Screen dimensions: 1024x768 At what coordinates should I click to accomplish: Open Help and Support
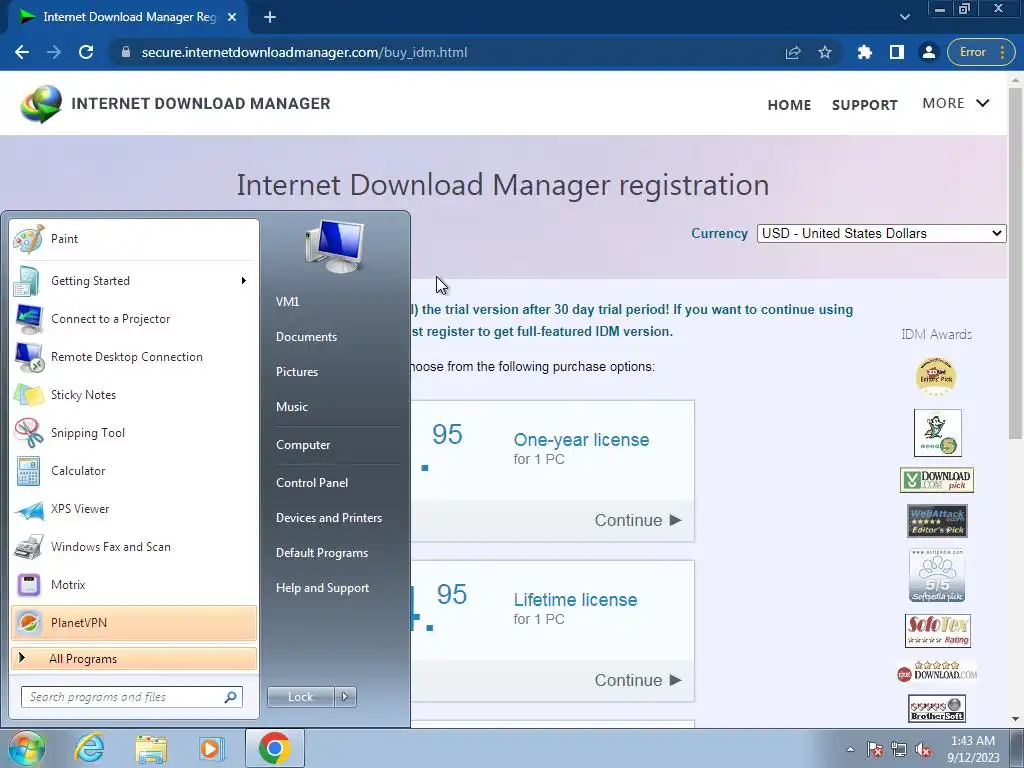pos(322,588)
